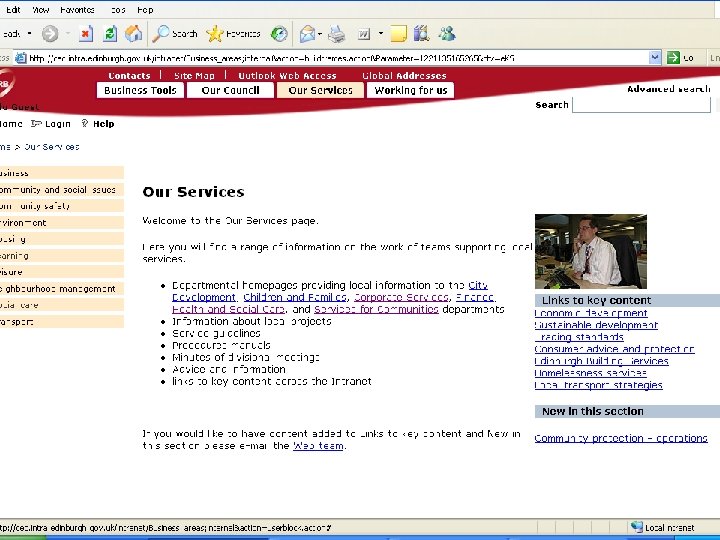Click the Forward navigation arrow
Image resolution: width=720 pixels, height=540 pixels.
coord(50,34)
